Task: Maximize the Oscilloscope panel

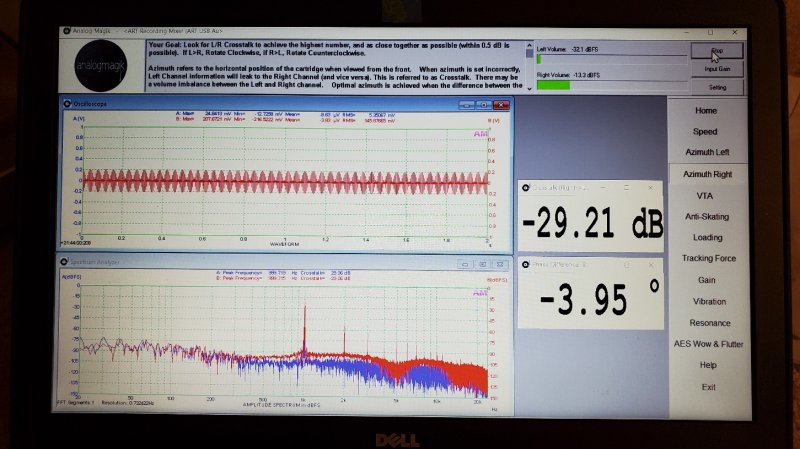Action: pos(483,105)
